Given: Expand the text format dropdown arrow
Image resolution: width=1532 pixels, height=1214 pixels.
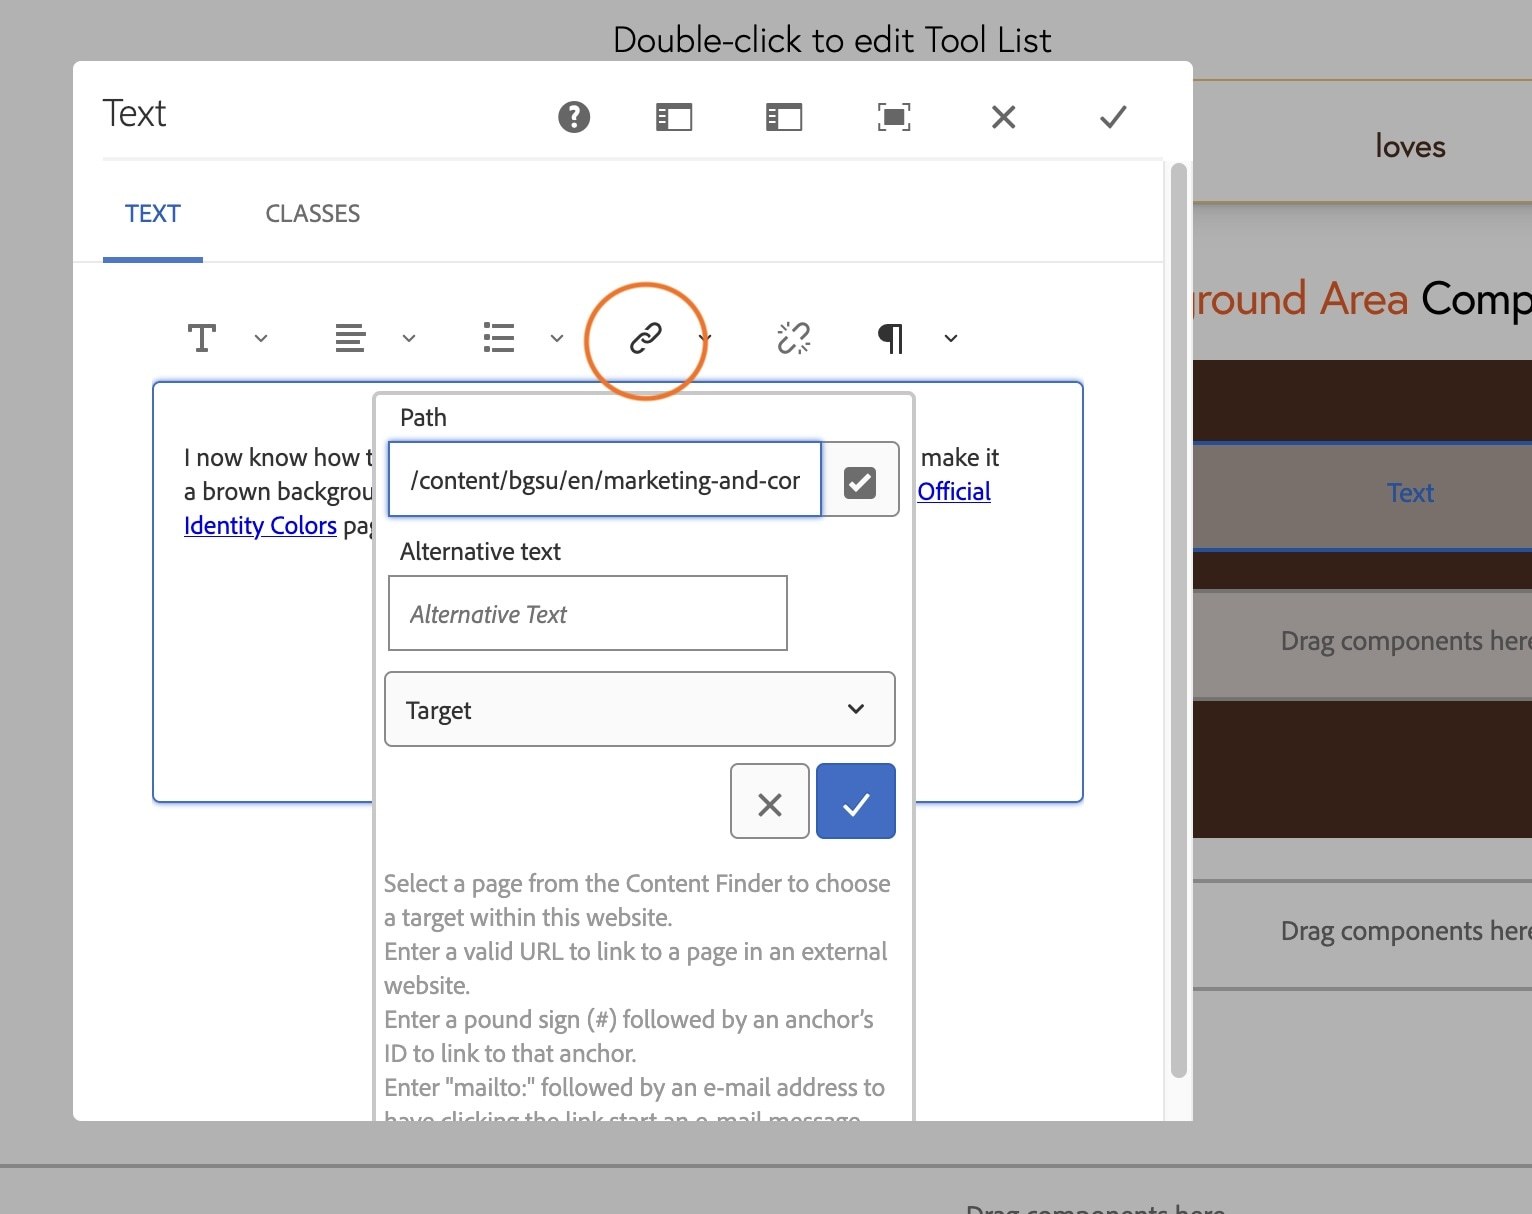Looking at the screenshot, I should (261, 338).
